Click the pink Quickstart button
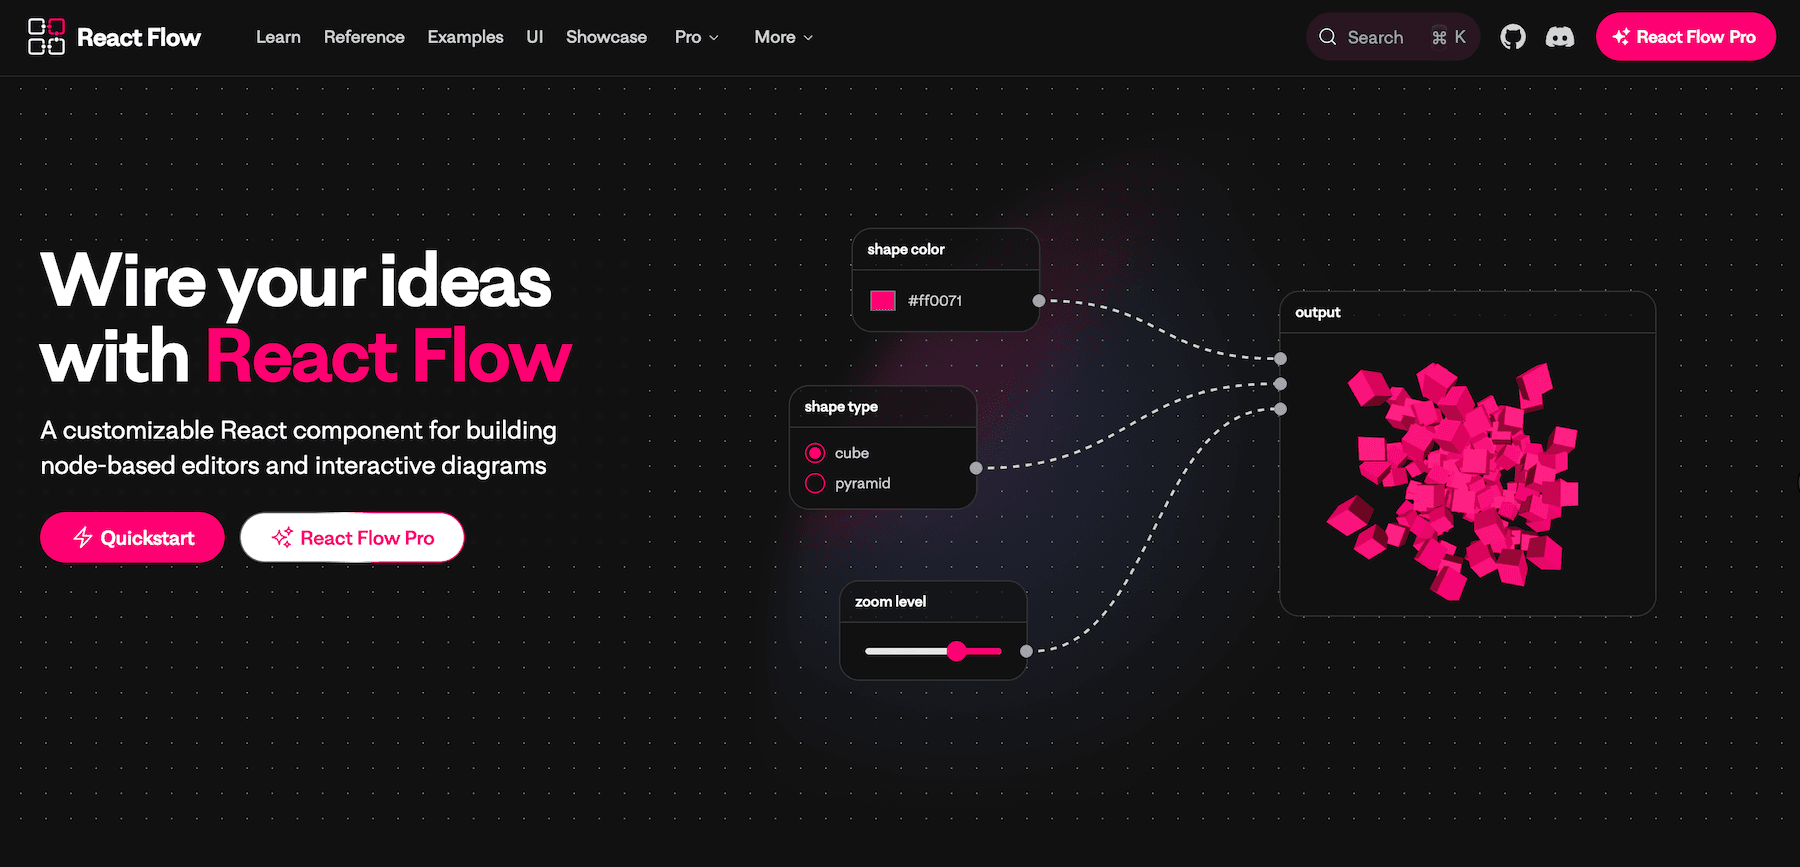 coord(132,538)
